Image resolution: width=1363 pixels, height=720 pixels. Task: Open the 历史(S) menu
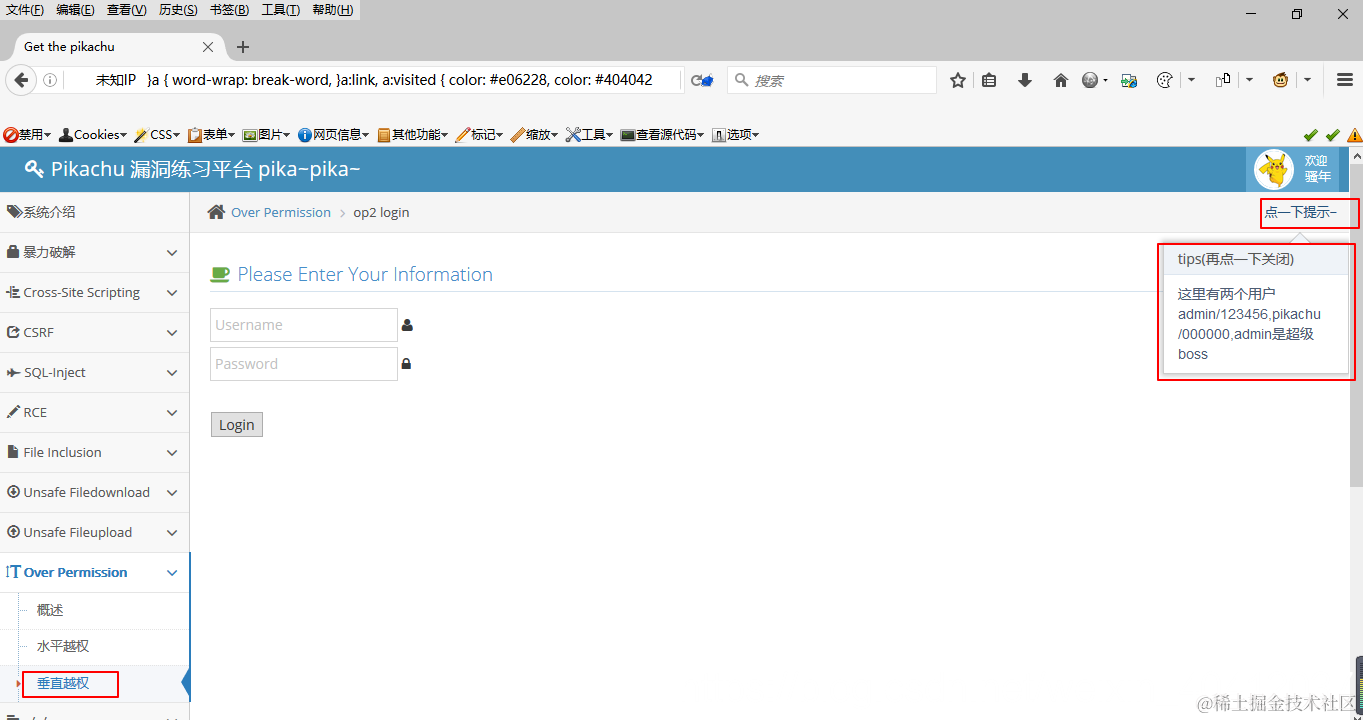point(178,10)
